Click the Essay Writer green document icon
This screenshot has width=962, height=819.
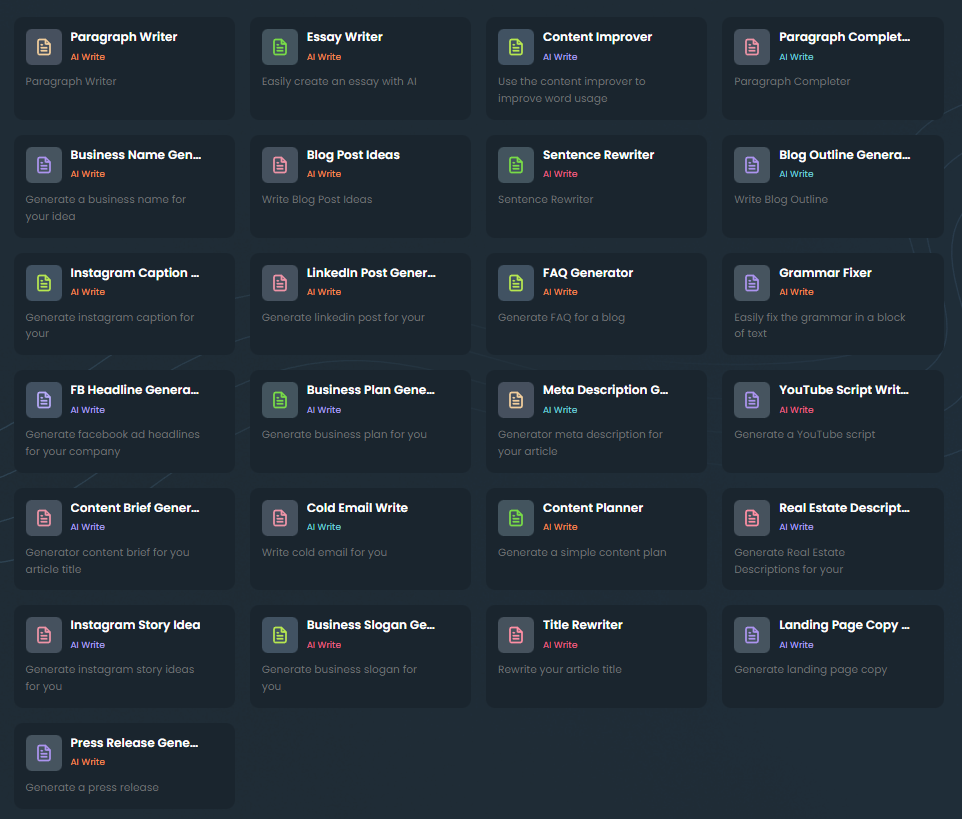(x=280, y=47)
